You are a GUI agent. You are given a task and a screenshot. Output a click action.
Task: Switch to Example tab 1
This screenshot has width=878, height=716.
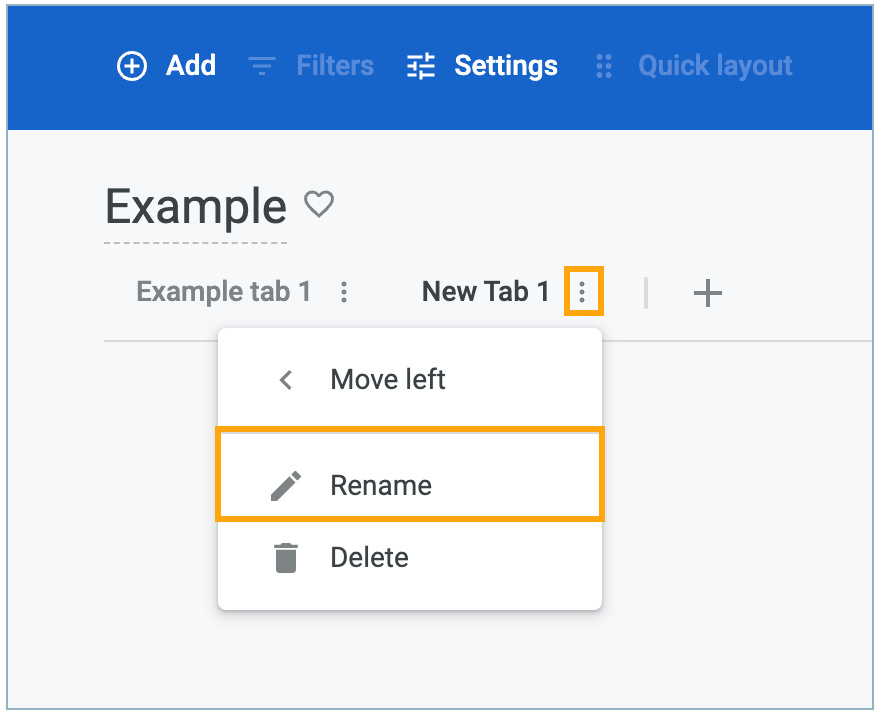click(223, 292)
